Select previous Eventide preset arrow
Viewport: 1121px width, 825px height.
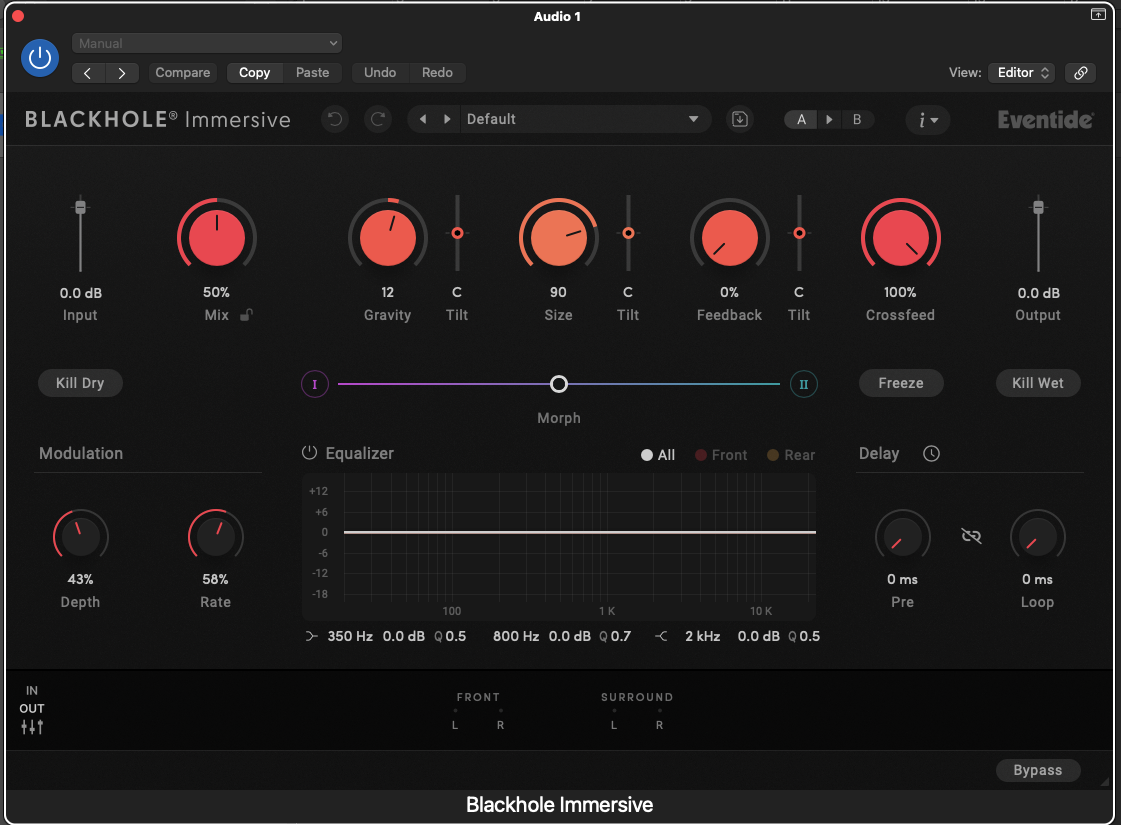(423, 119)
